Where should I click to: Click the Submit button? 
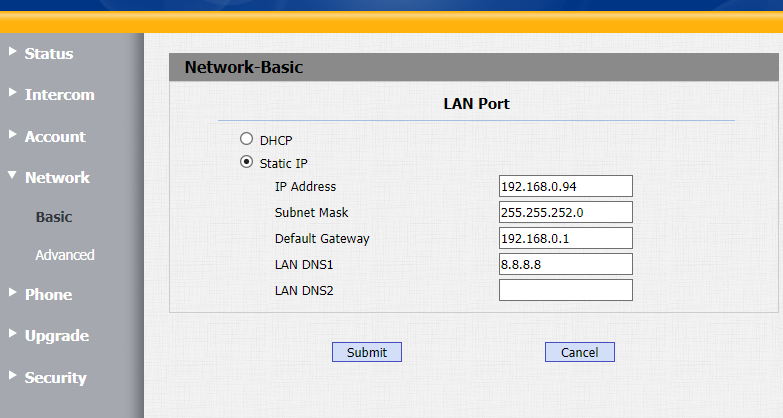(x=367, y=352)
